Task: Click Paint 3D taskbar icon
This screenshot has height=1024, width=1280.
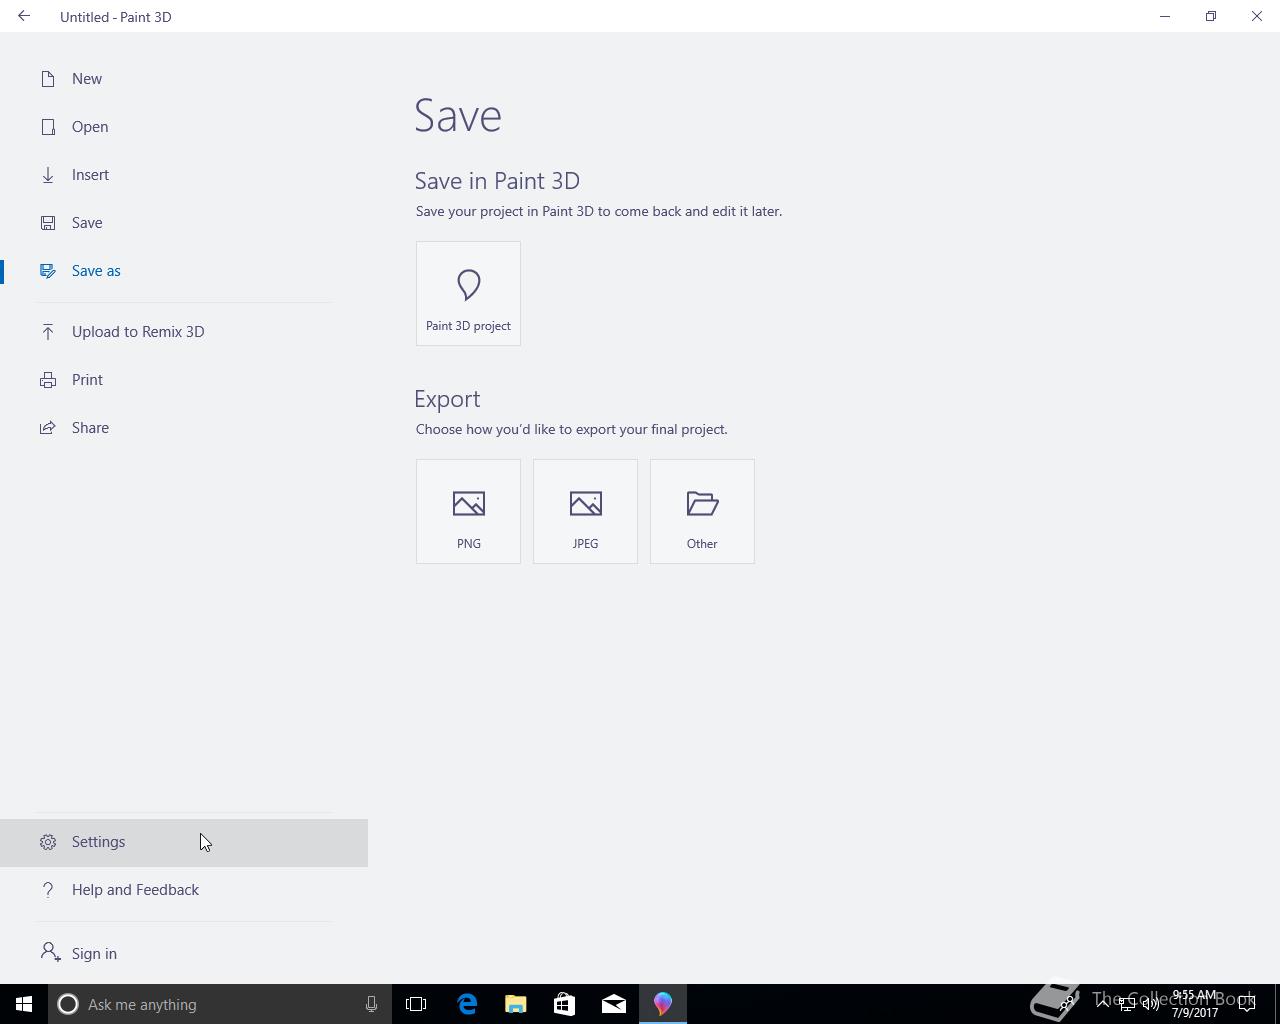Action: [663, 1004]
